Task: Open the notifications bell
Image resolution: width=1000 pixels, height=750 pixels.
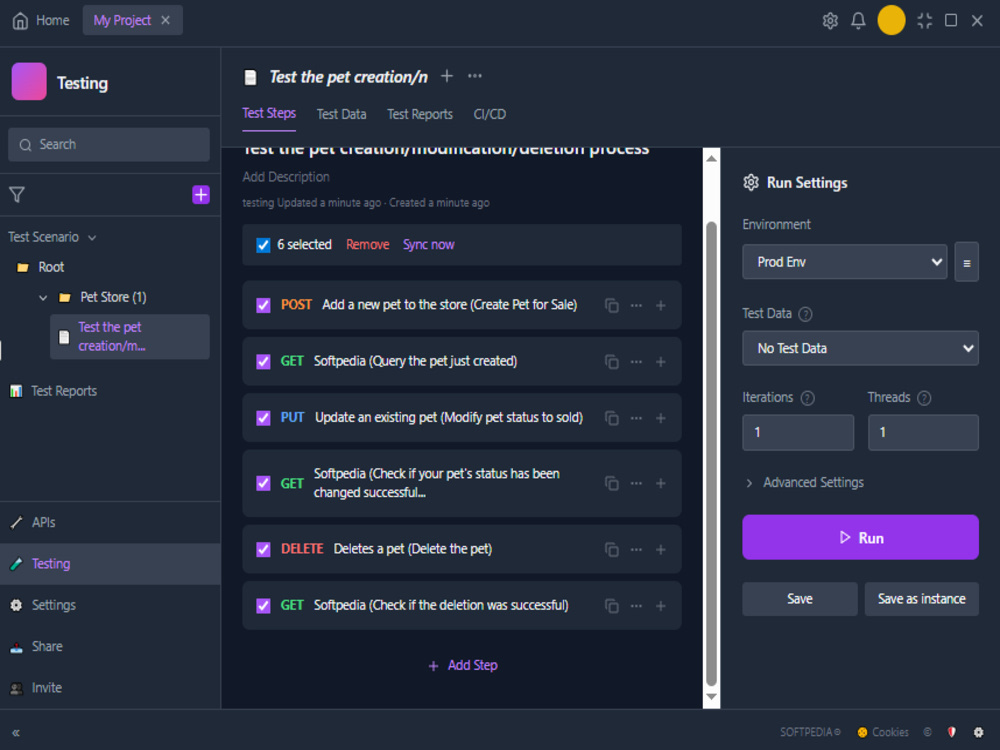Action: [858, 20]
